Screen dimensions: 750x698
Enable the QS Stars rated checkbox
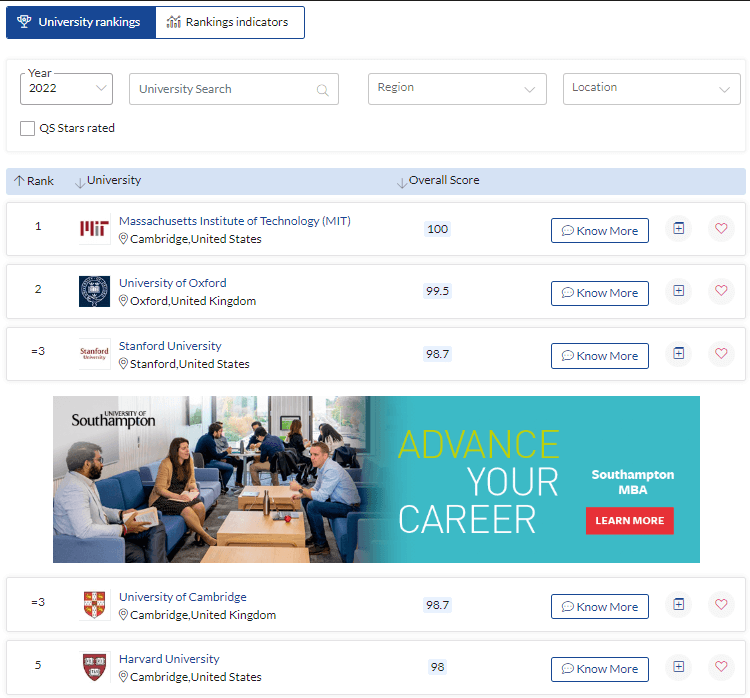(27, 128)
